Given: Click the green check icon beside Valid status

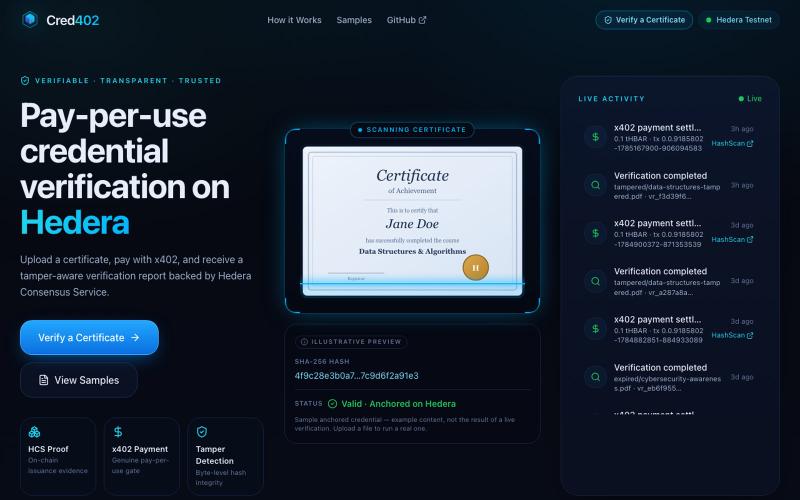Looking at the screenshot, I should [333, 404].
